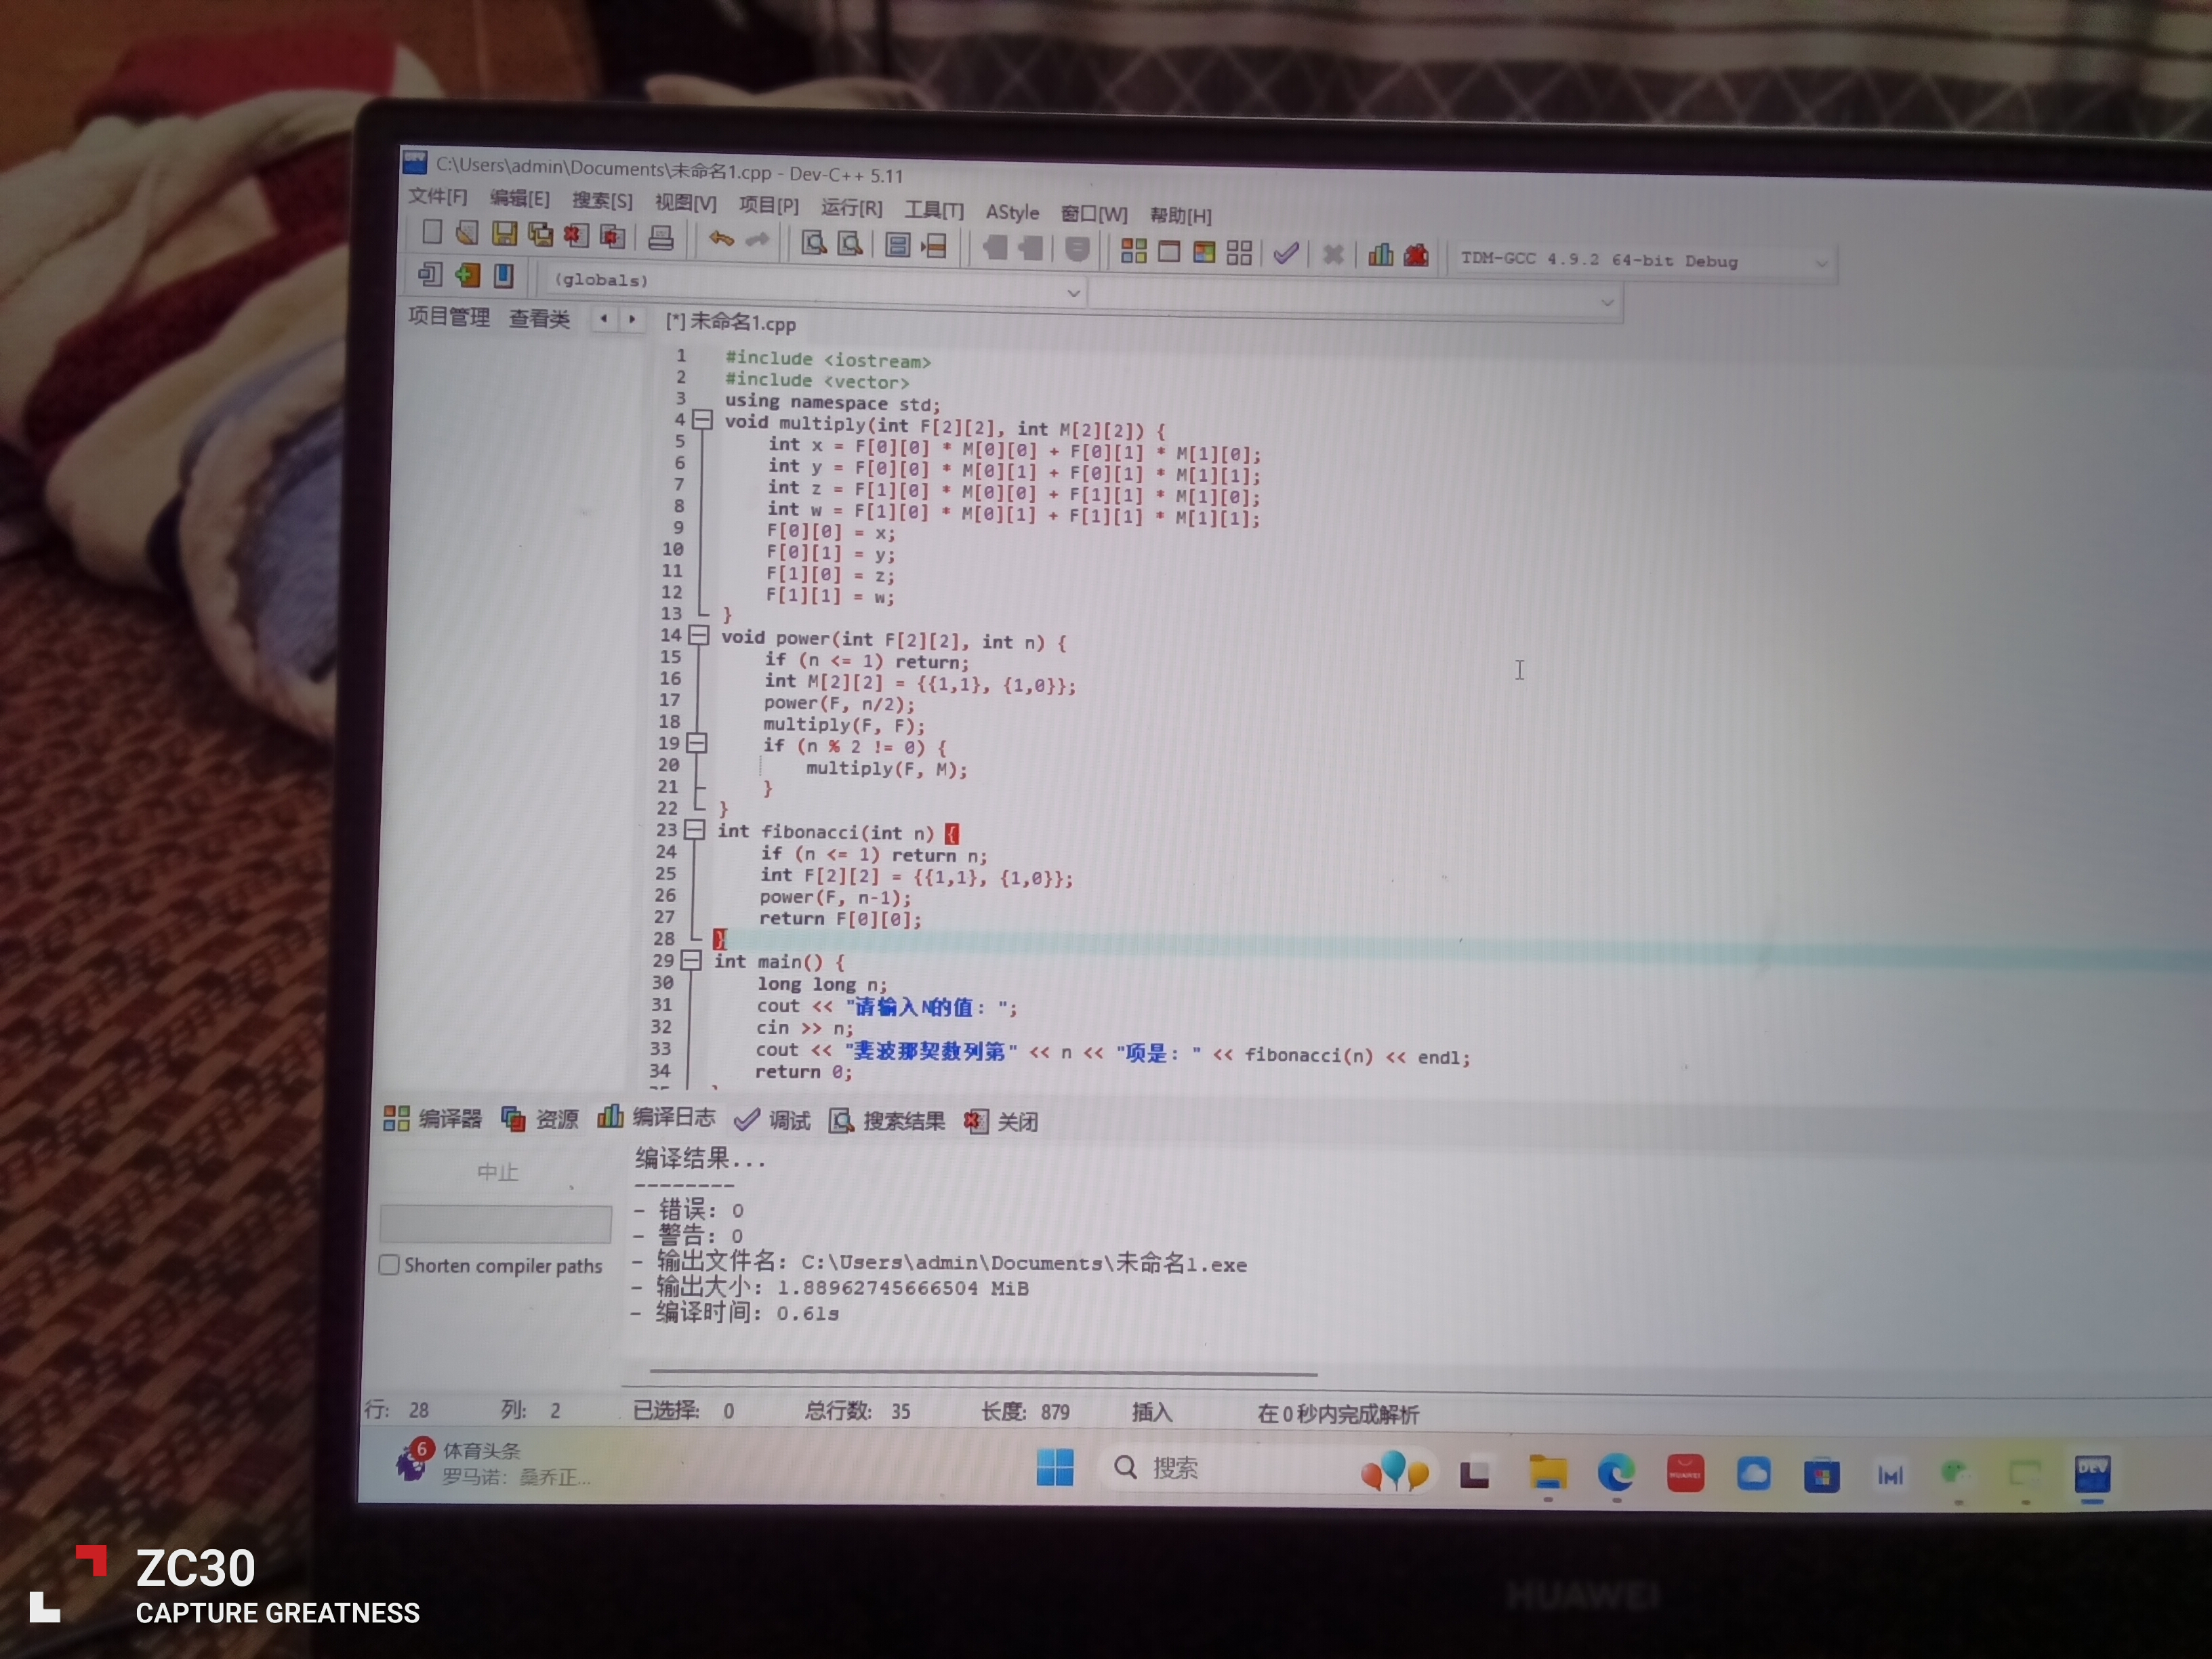Open the 视图[V] menu
Screen dimensions: 2212x1659
pyautogui.click(x=686, y=203)
